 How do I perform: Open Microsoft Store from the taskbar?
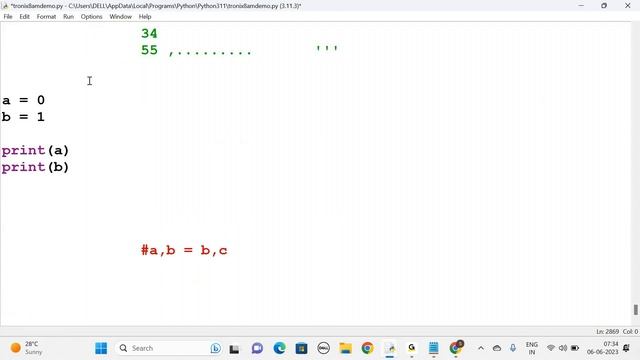[302, 348]
